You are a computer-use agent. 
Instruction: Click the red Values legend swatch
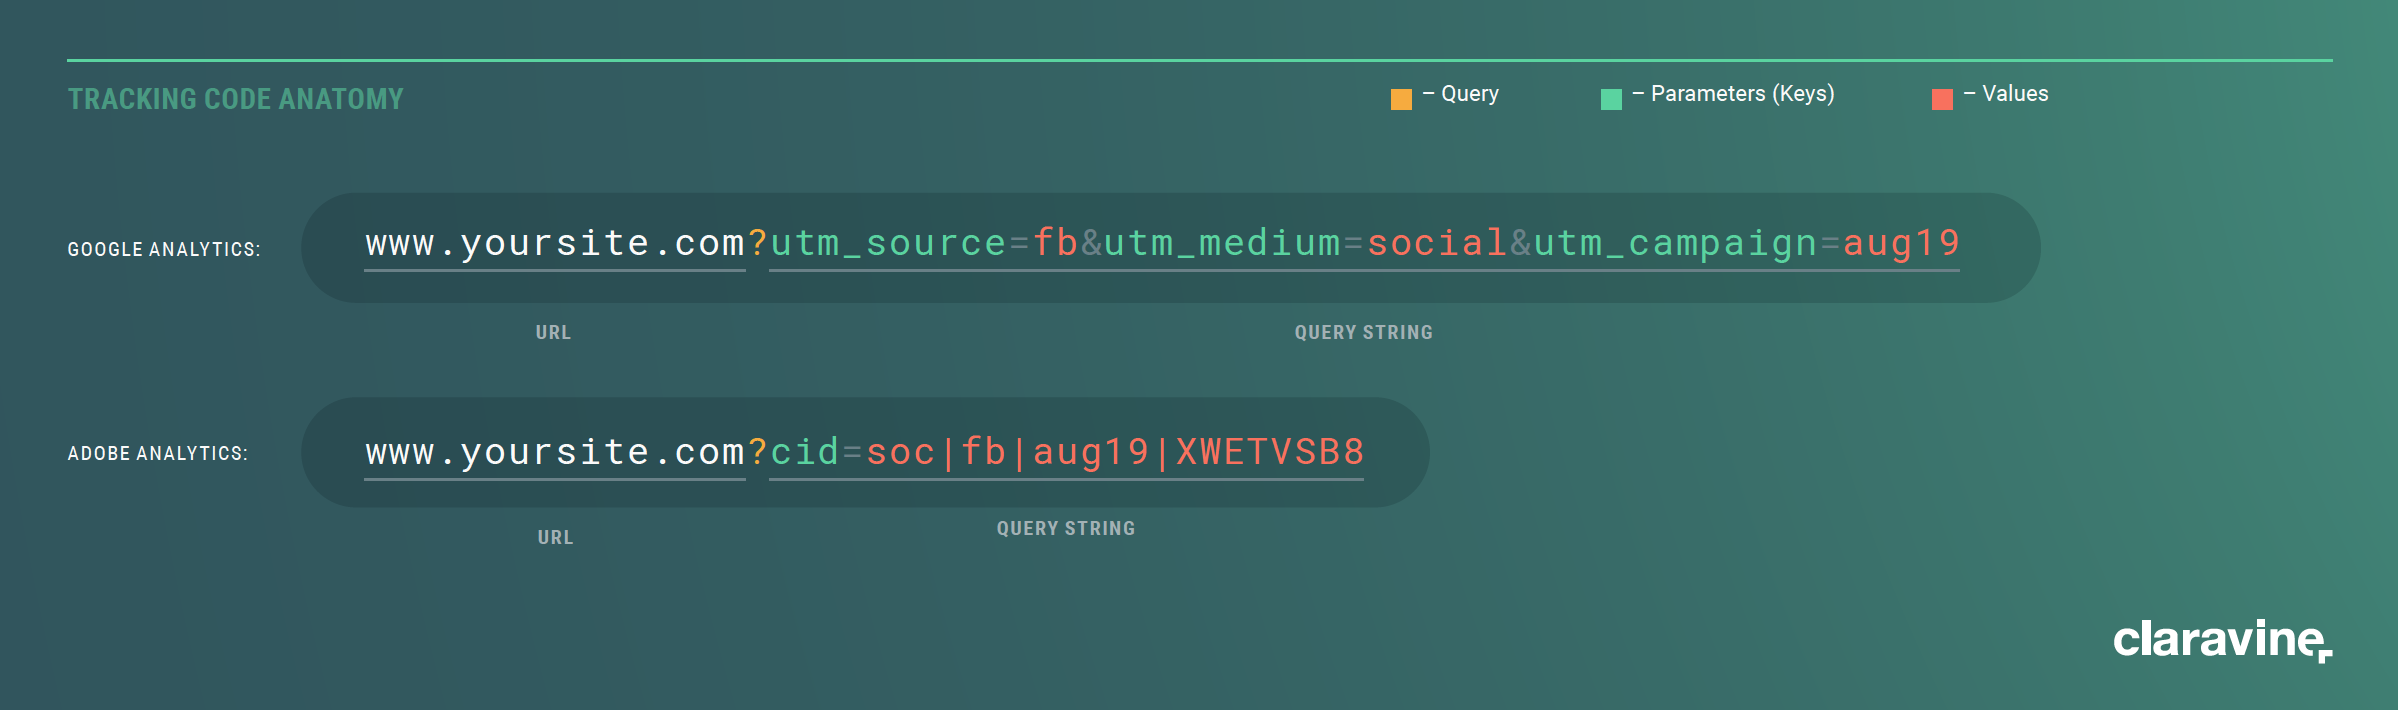1942,99
